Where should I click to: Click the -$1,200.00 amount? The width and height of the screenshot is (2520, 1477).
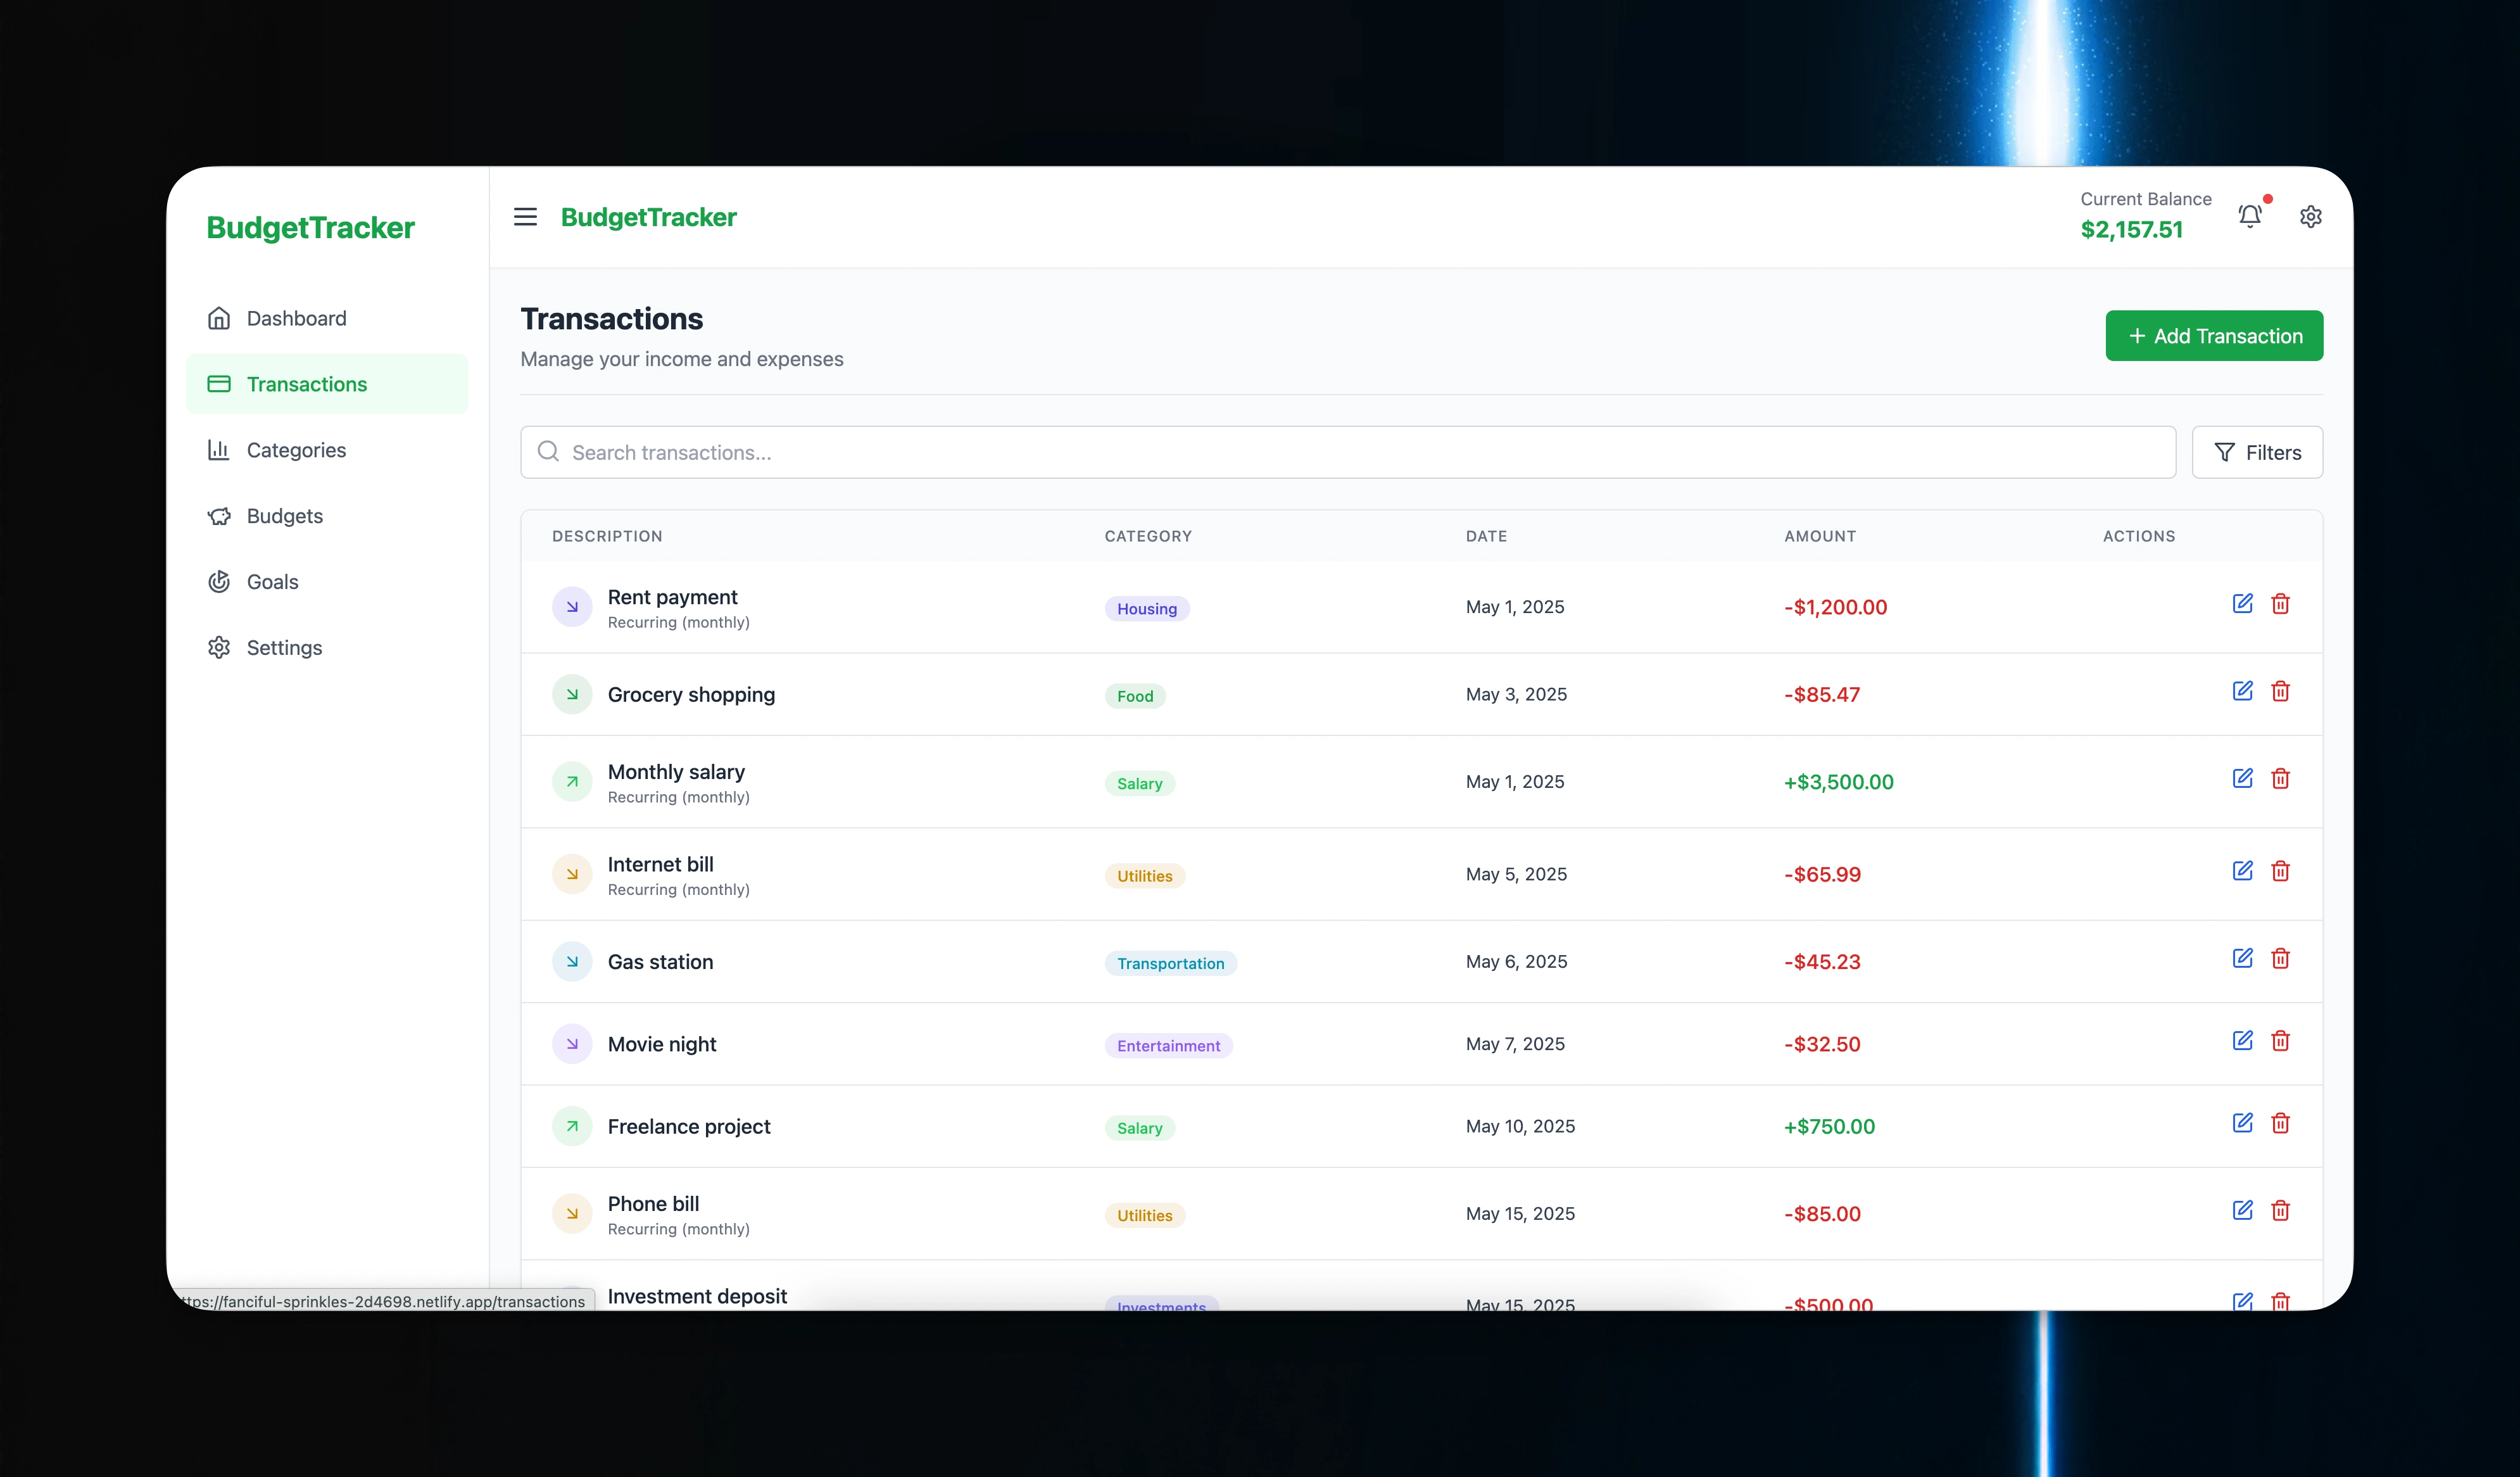coord(1835,608)
